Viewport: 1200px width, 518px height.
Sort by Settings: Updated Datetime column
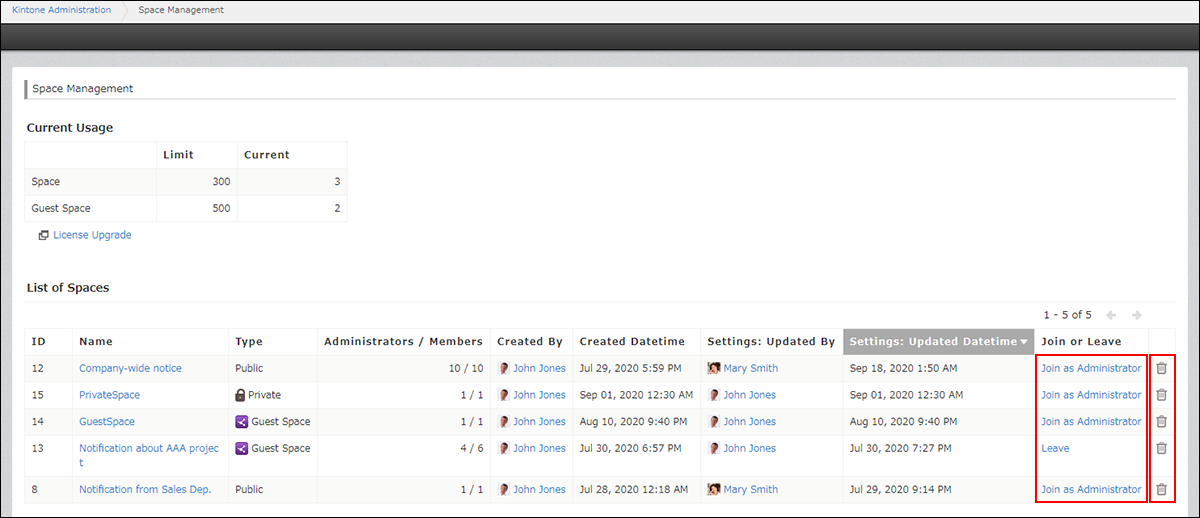click(x=938, y=342)
